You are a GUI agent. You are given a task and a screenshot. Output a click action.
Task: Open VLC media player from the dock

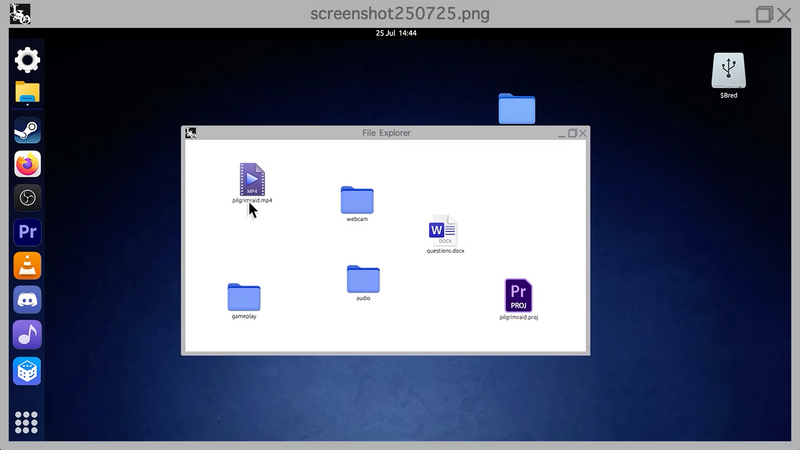pos(27,266)
